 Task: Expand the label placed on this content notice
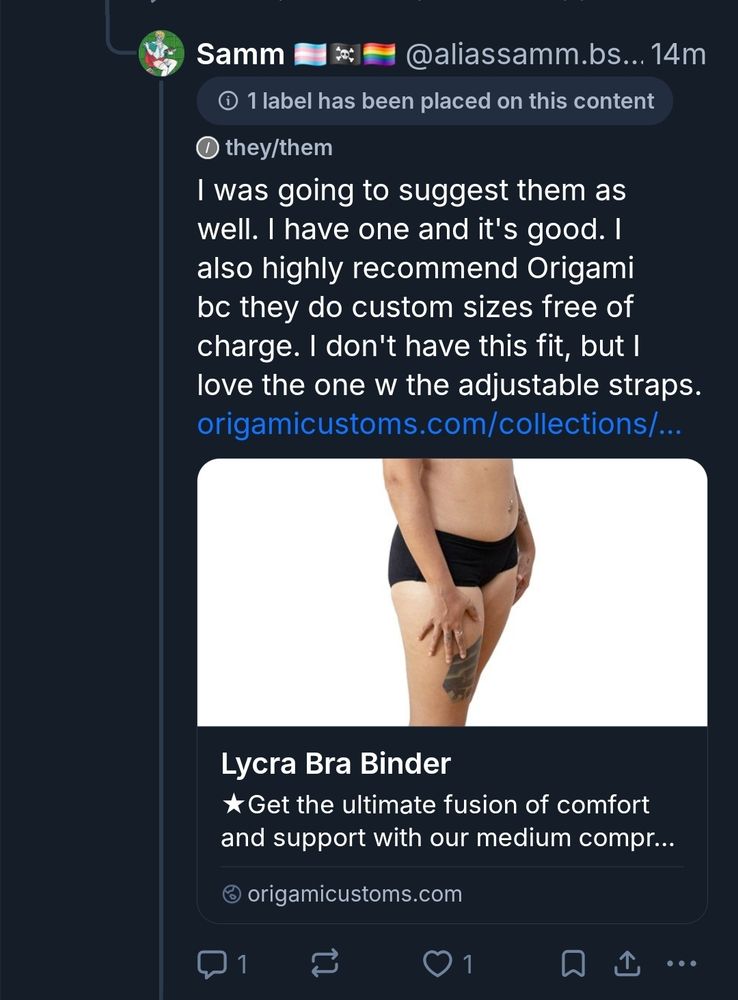[x=434, y=100]
